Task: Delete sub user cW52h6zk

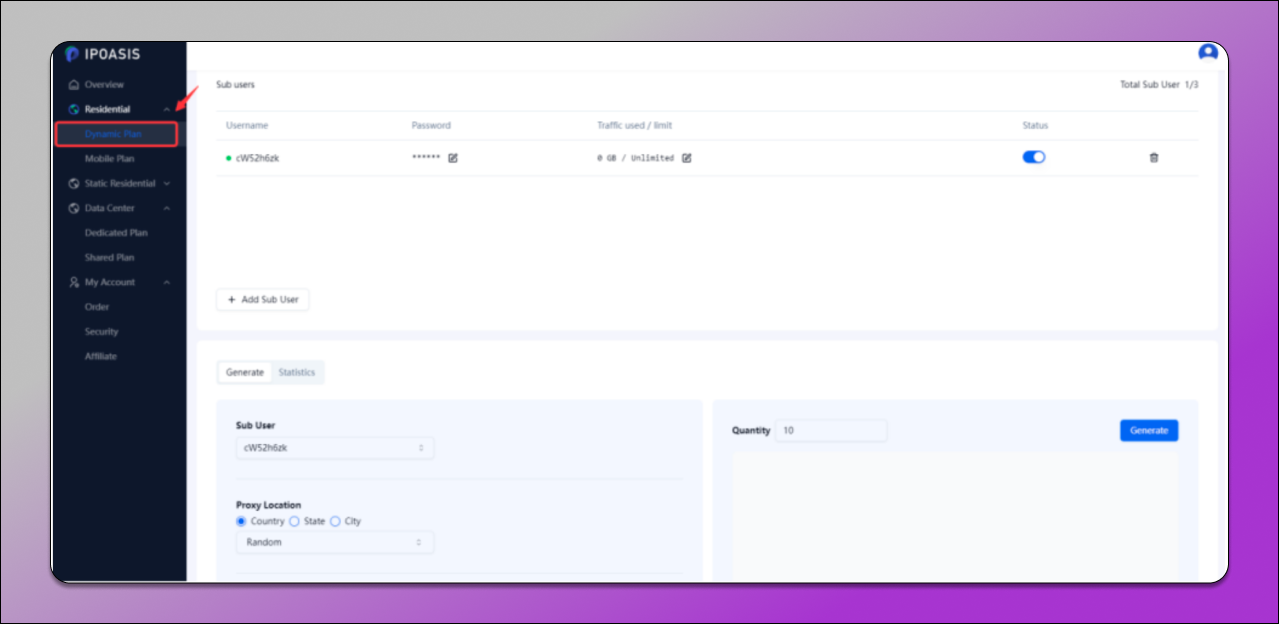Action: tap(1154, 158)
